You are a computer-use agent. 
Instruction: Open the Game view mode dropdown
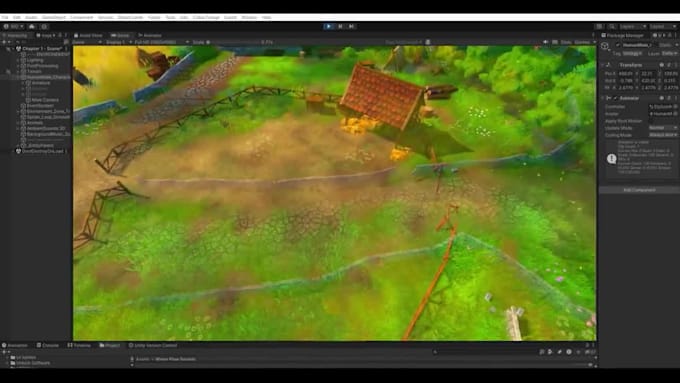click(87, 42)
